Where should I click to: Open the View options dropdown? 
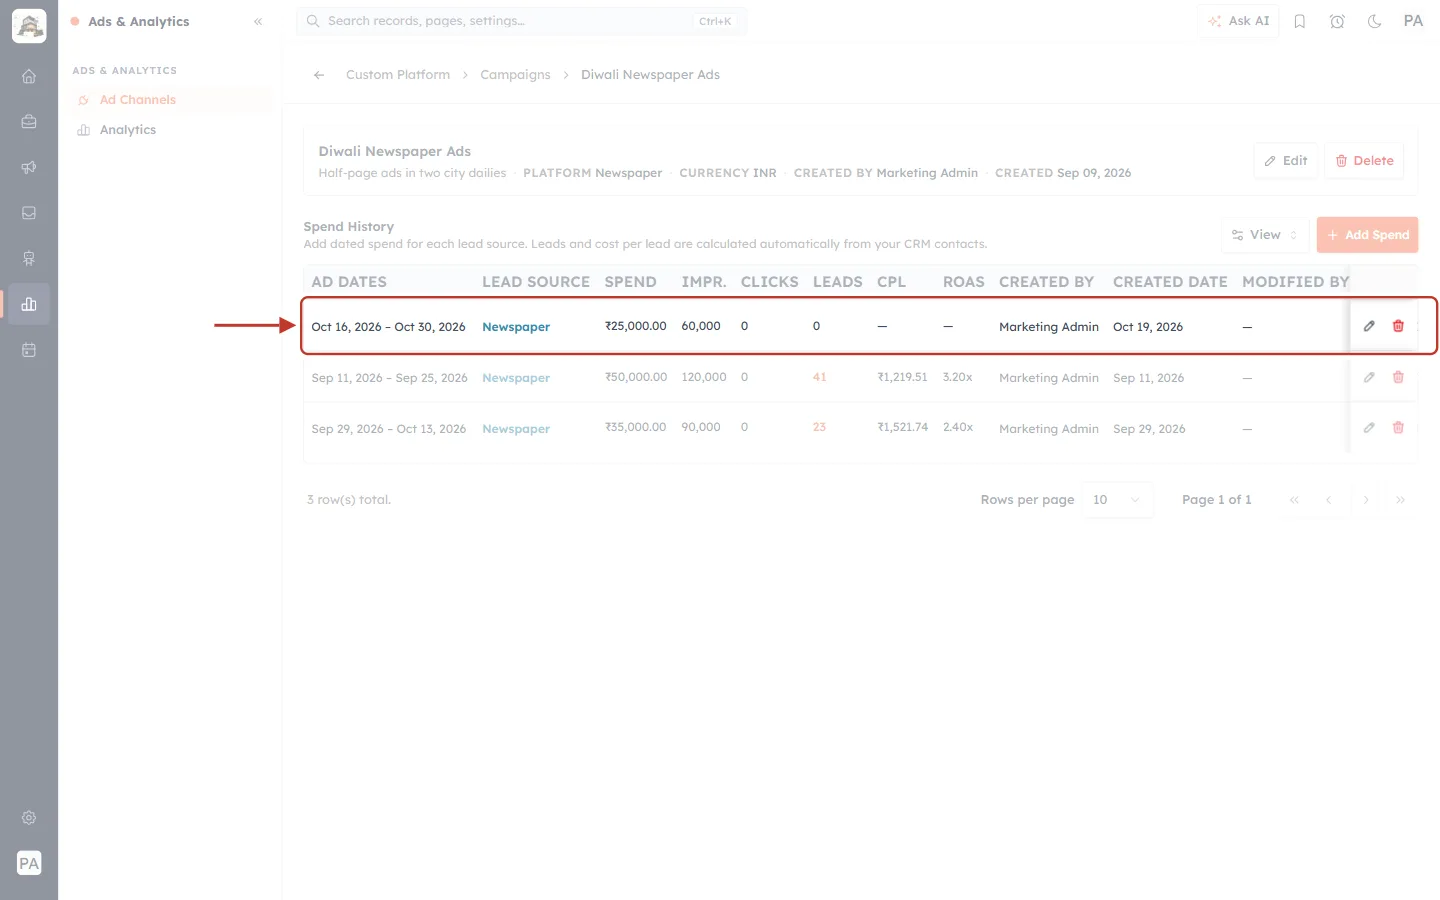pos(1265,235)
